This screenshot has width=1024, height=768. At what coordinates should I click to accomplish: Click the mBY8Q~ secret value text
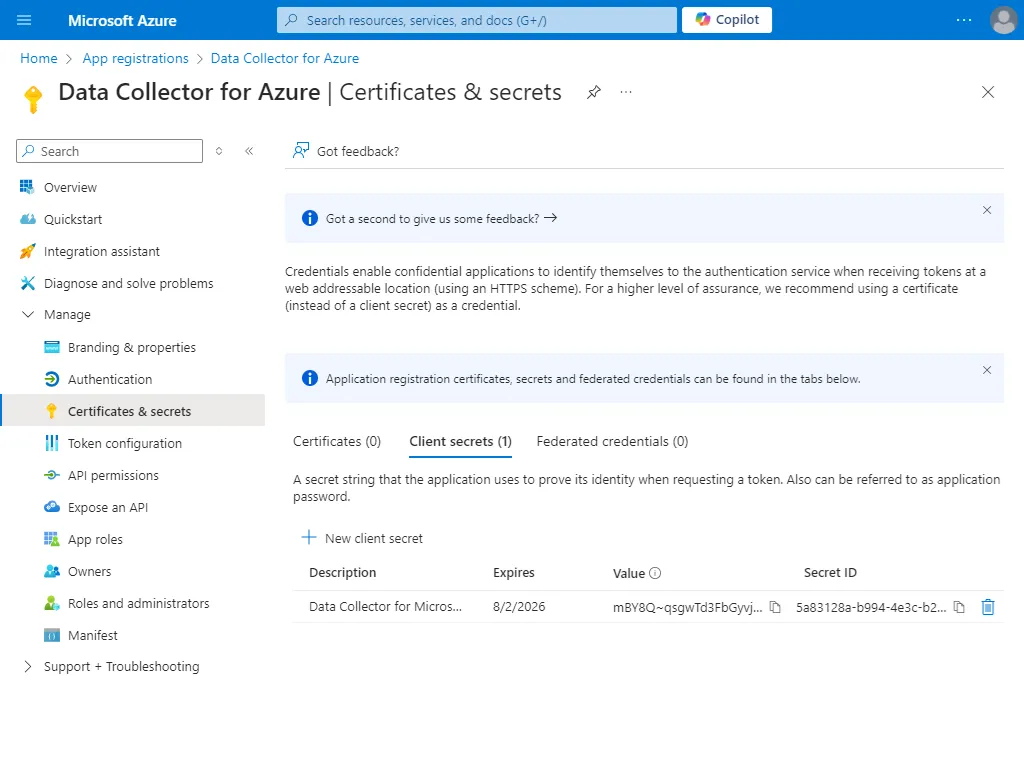click(687, 607)
